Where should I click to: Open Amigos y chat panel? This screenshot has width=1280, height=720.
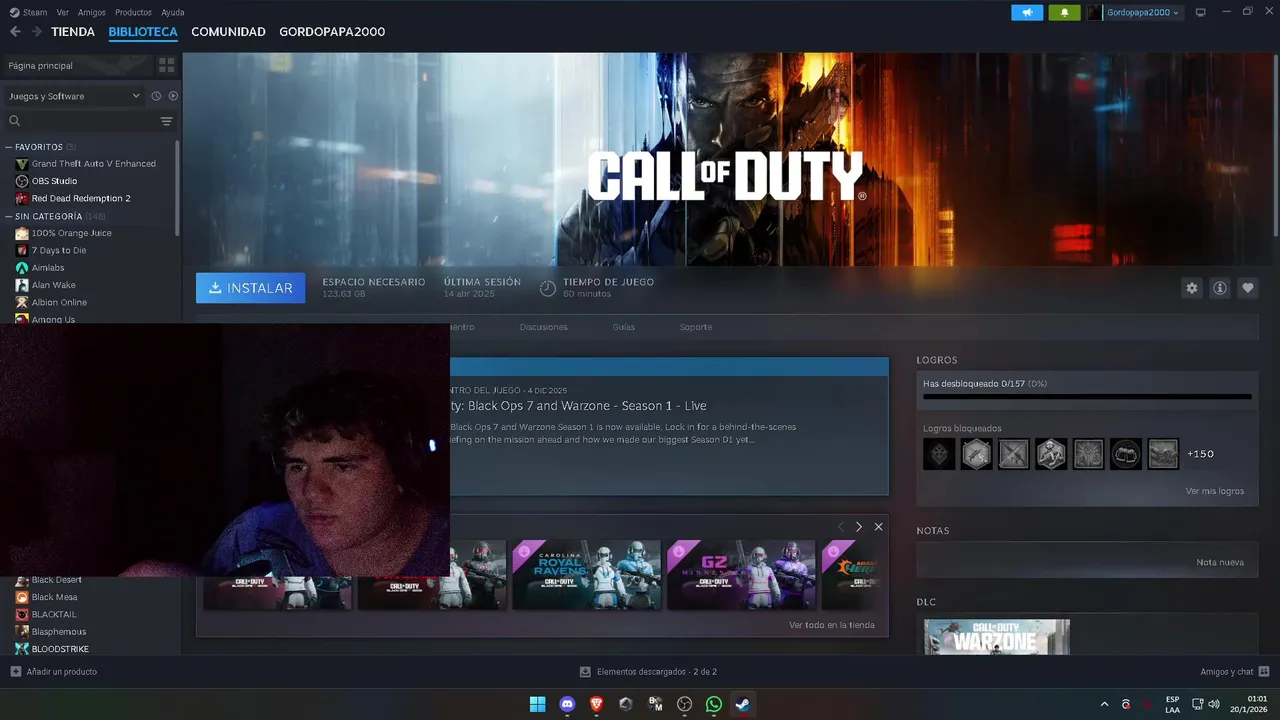click(1235, 672)
